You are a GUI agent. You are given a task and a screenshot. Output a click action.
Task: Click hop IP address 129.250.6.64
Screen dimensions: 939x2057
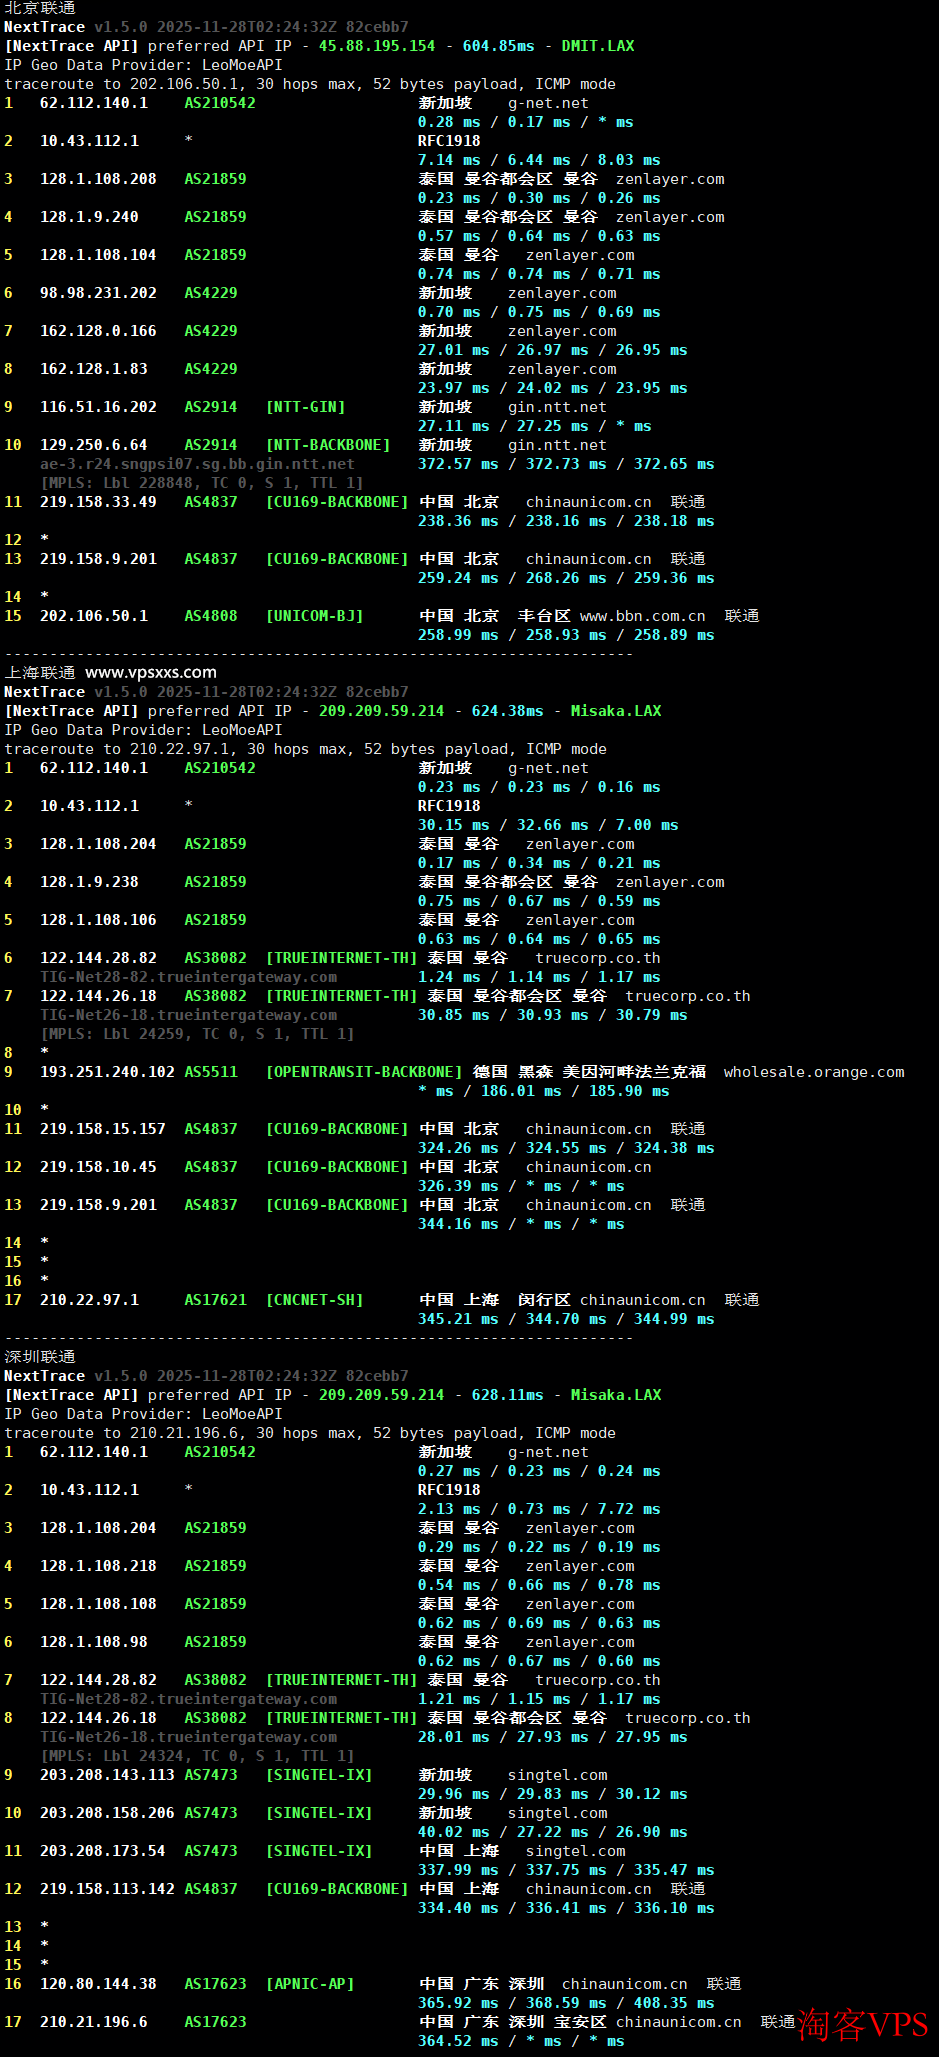pyautogui.click(x=93, y=445)
